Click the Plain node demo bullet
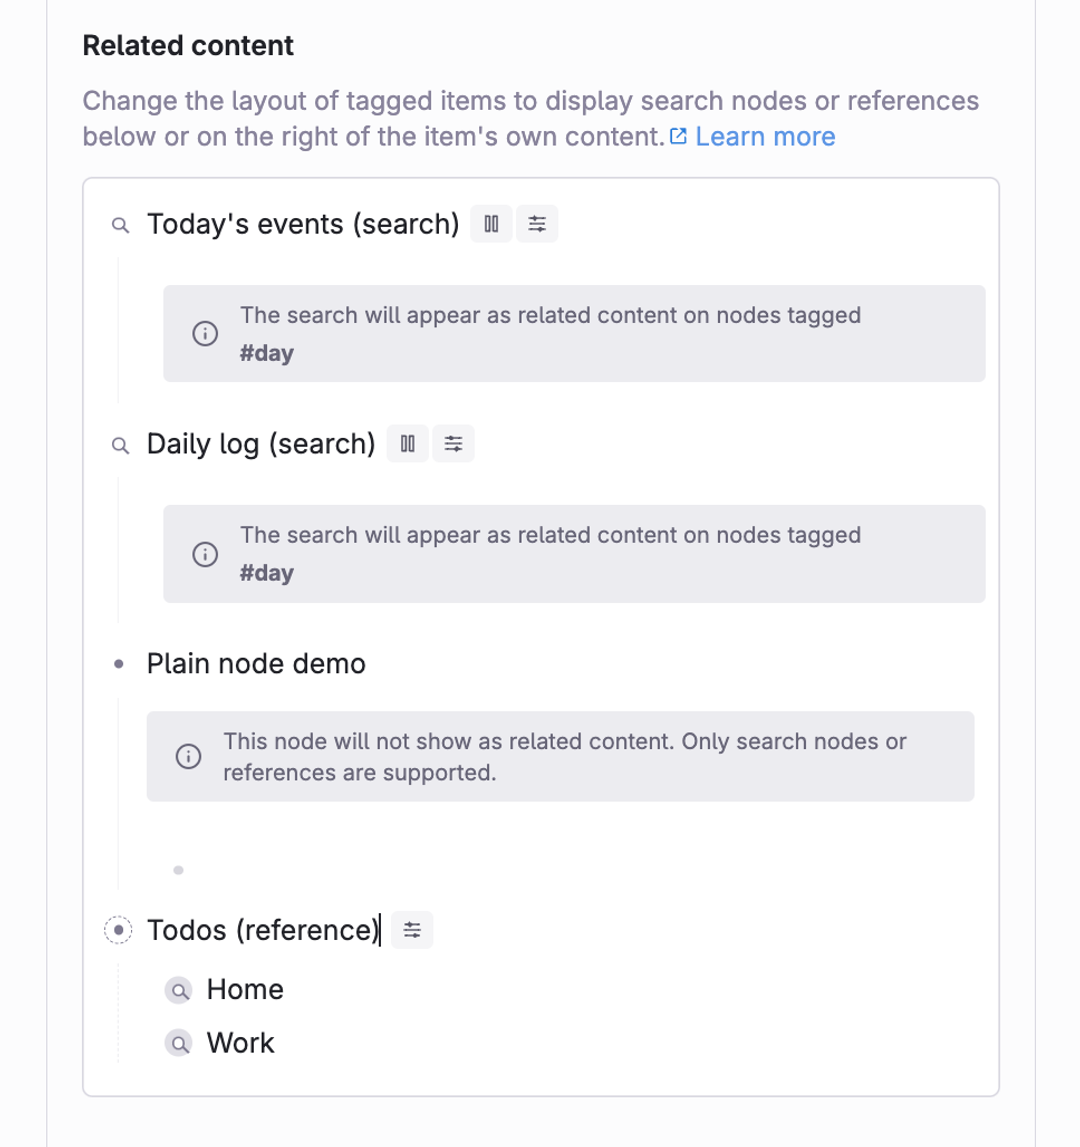Image resolution: width=1080 pixels, height=1147 pixels. pos(119,664)
